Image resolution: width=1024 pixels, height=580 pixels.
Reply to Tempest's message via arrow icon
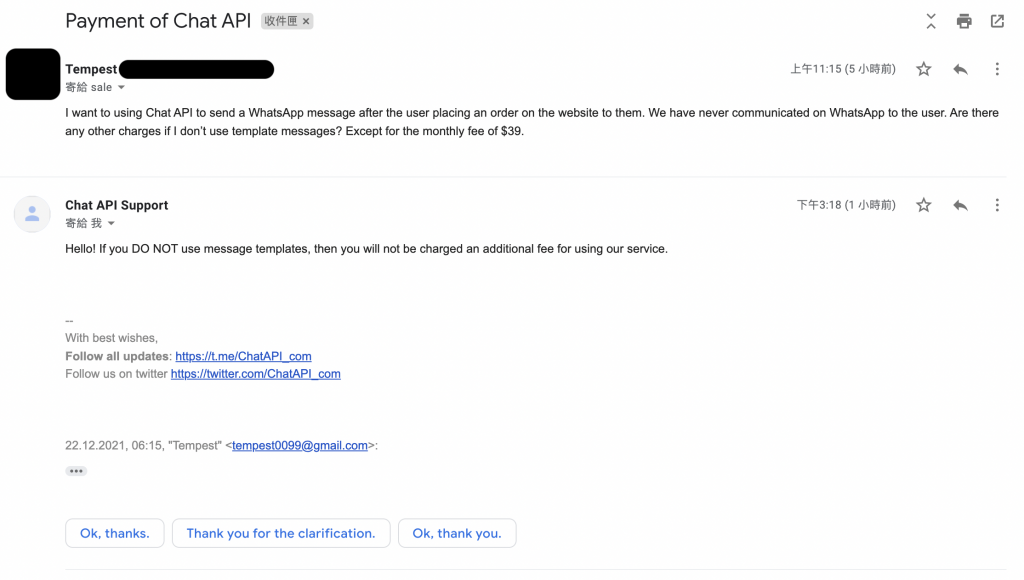click(x=960, y=69)
